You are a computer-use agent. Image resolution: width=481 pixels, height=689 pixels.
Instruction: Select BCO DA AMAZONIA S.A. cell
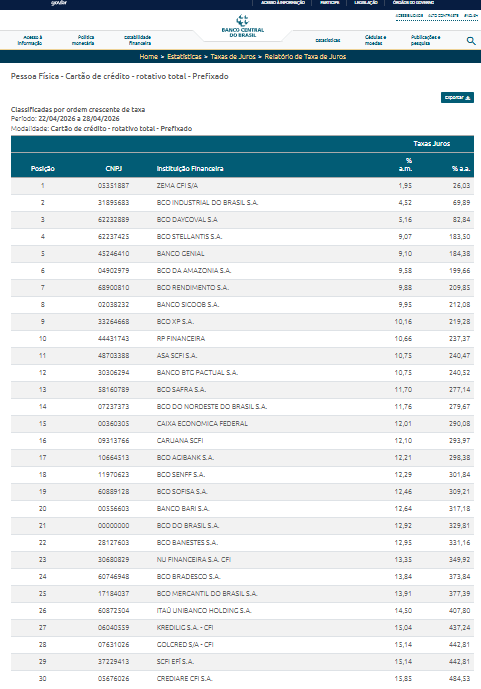[194, 271]
